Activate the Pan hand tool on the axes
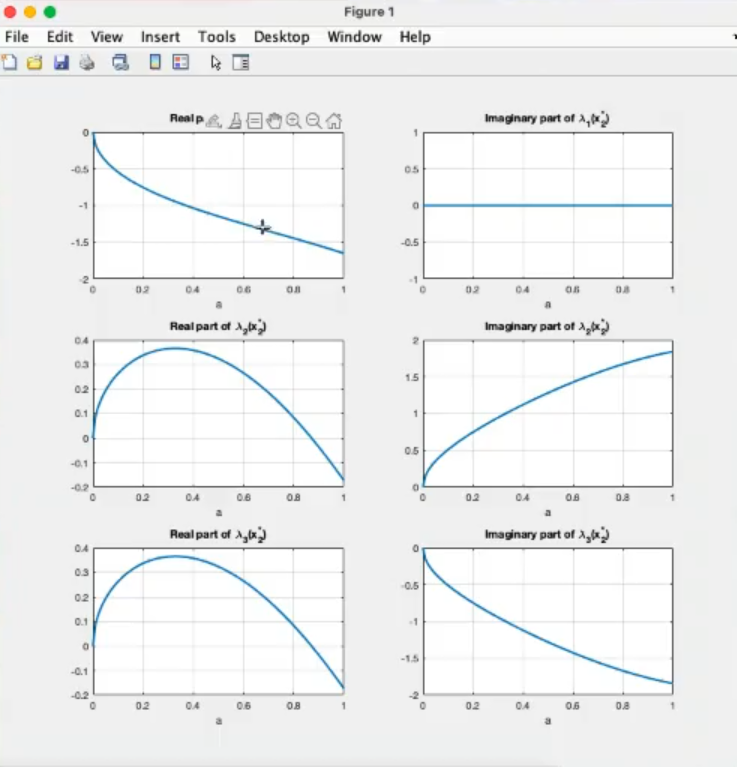This screenshot has height=767, width=737. (x=274, y=121)
